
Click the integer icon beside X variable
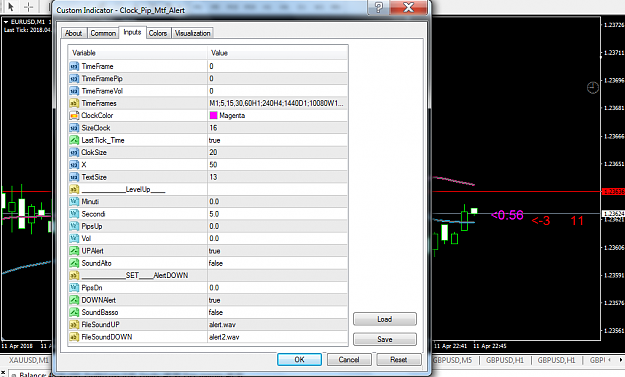(x=74, y=165)
